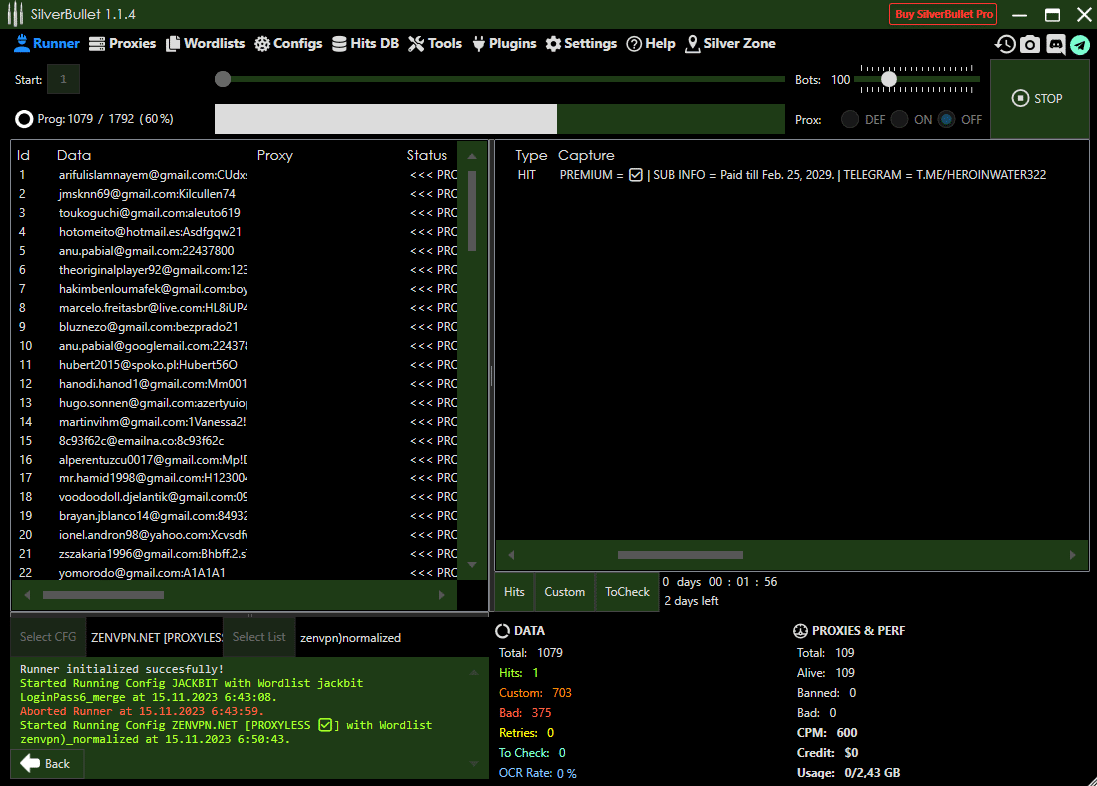1097x786 pixels.
Task: Click the Select List button
Action: pyautogui.click(x=259, y=637)
